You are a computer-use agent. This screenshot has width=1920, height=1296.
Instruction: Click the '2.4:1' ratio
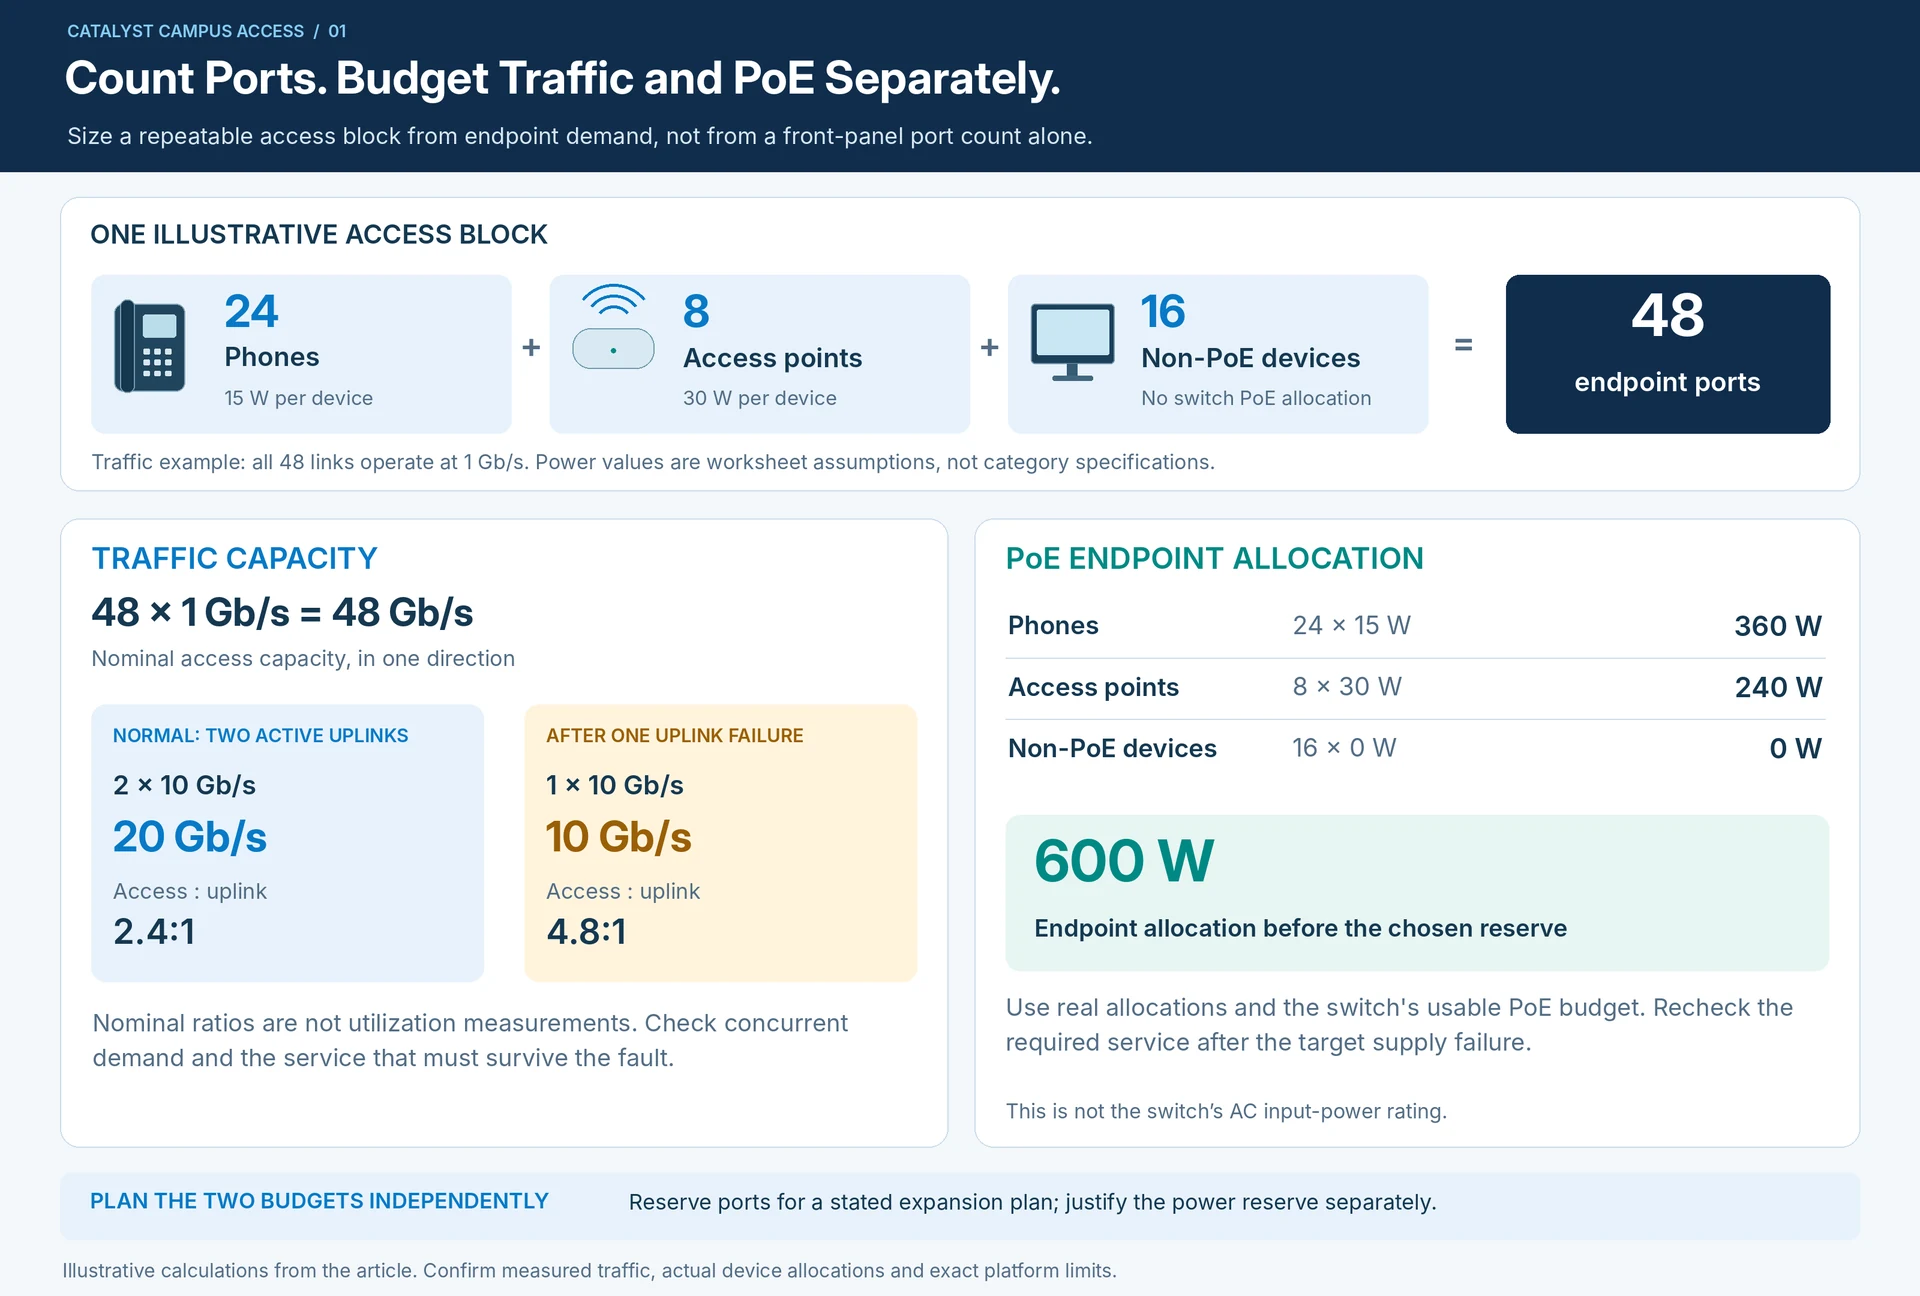(154, 931)
